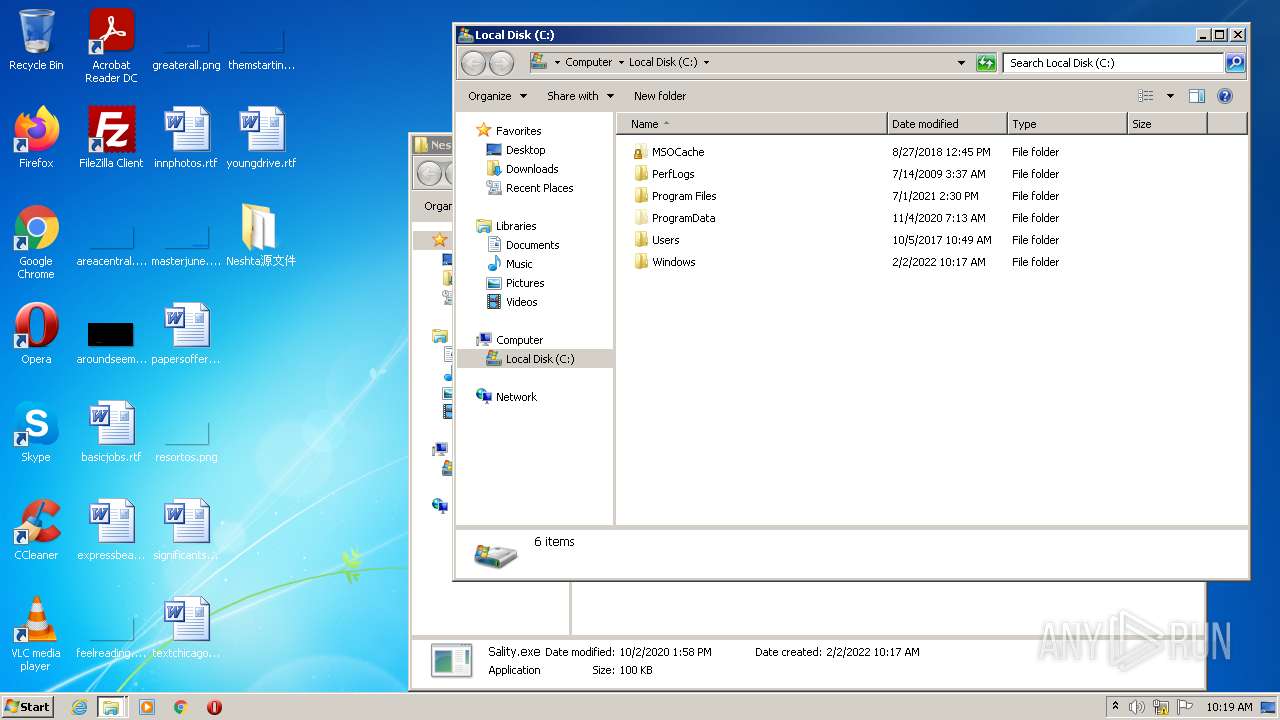
Task: Click New folder button
Action: 660,96
